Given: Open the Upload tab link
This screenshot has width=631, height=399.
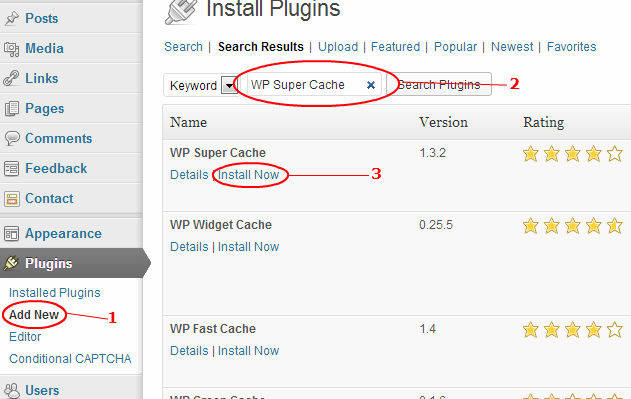Looking at the screenshot, I should pyautogui.click(x=338, y=47).
